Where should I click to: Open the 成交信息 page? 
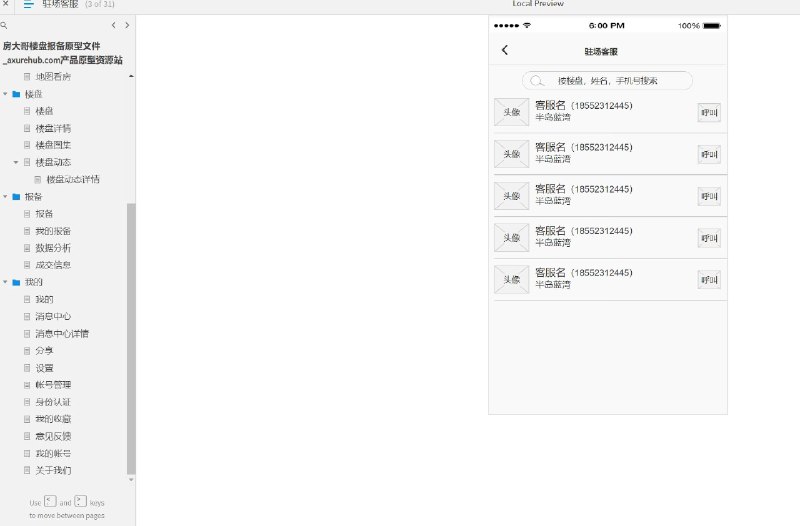click(x=53, y=265)
